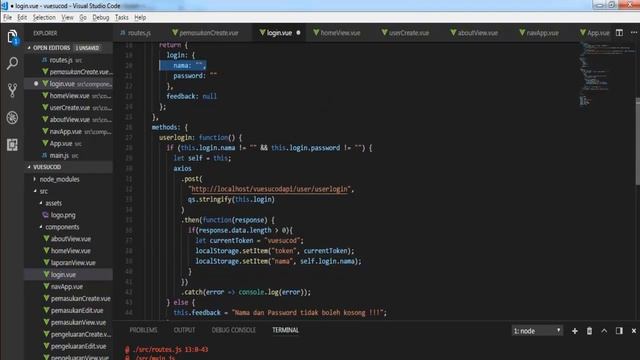Open pemasukanView.vue in file tree
Viewport: 640px width, 360px height.
[78, 322]
